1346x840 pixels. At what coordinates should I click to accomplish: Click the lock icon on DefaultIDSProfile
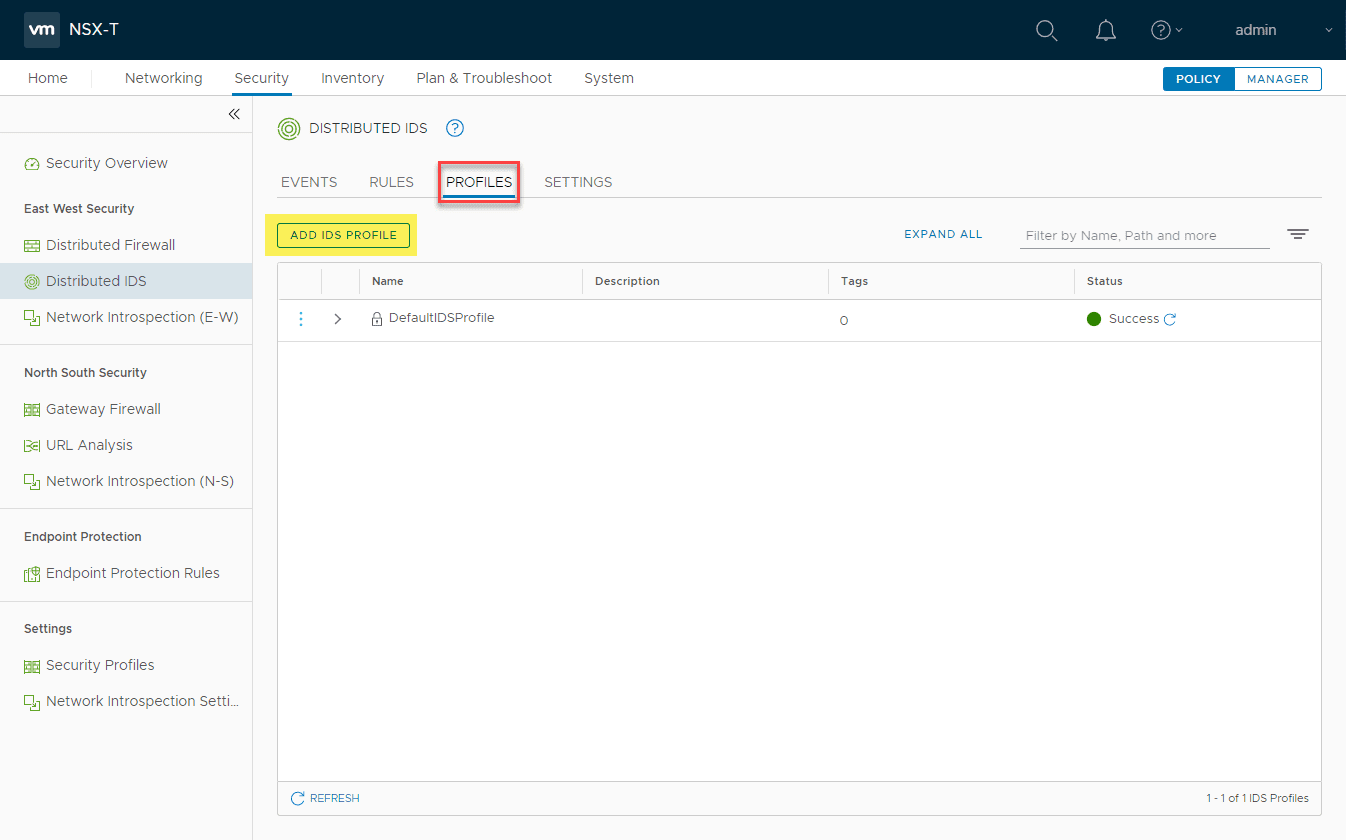coord(377,320)
